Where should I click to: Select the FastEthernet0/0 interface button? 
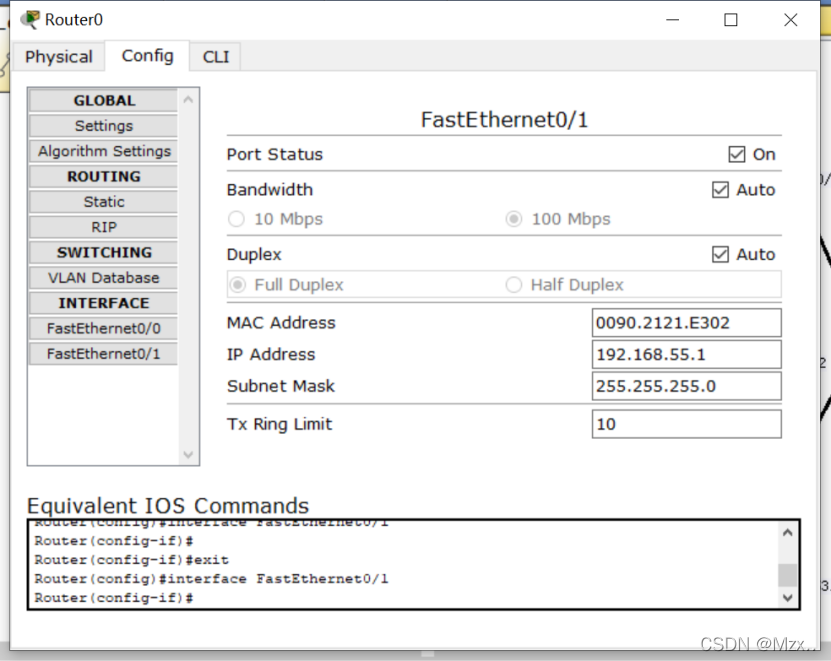[104, 328]
